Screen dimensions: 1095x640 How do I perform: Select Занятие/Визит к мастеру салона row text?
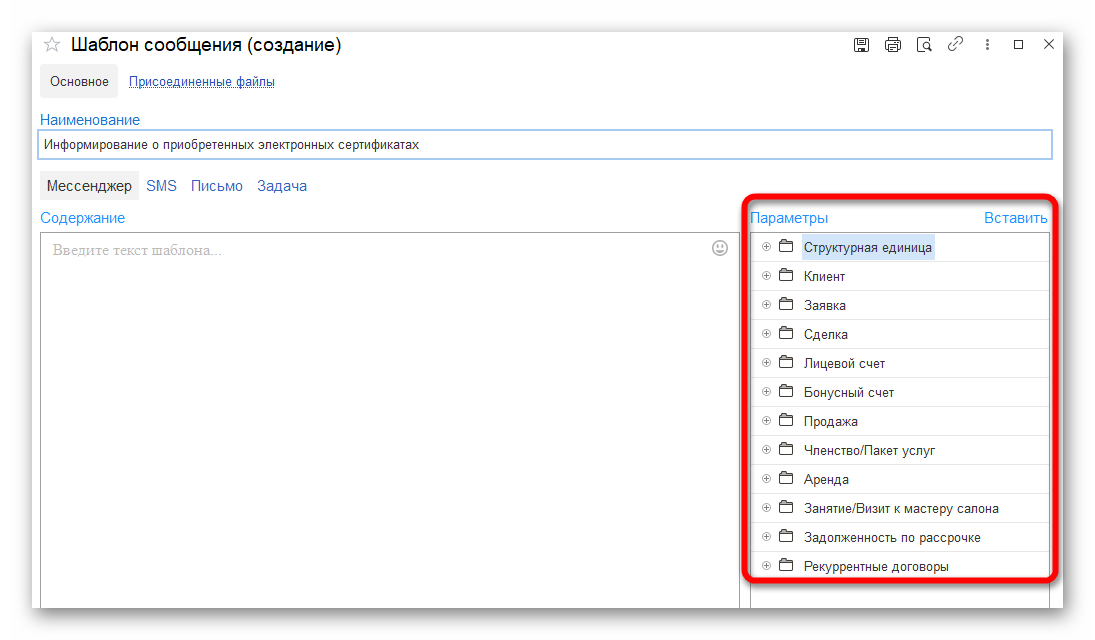[x=901, y=509]
